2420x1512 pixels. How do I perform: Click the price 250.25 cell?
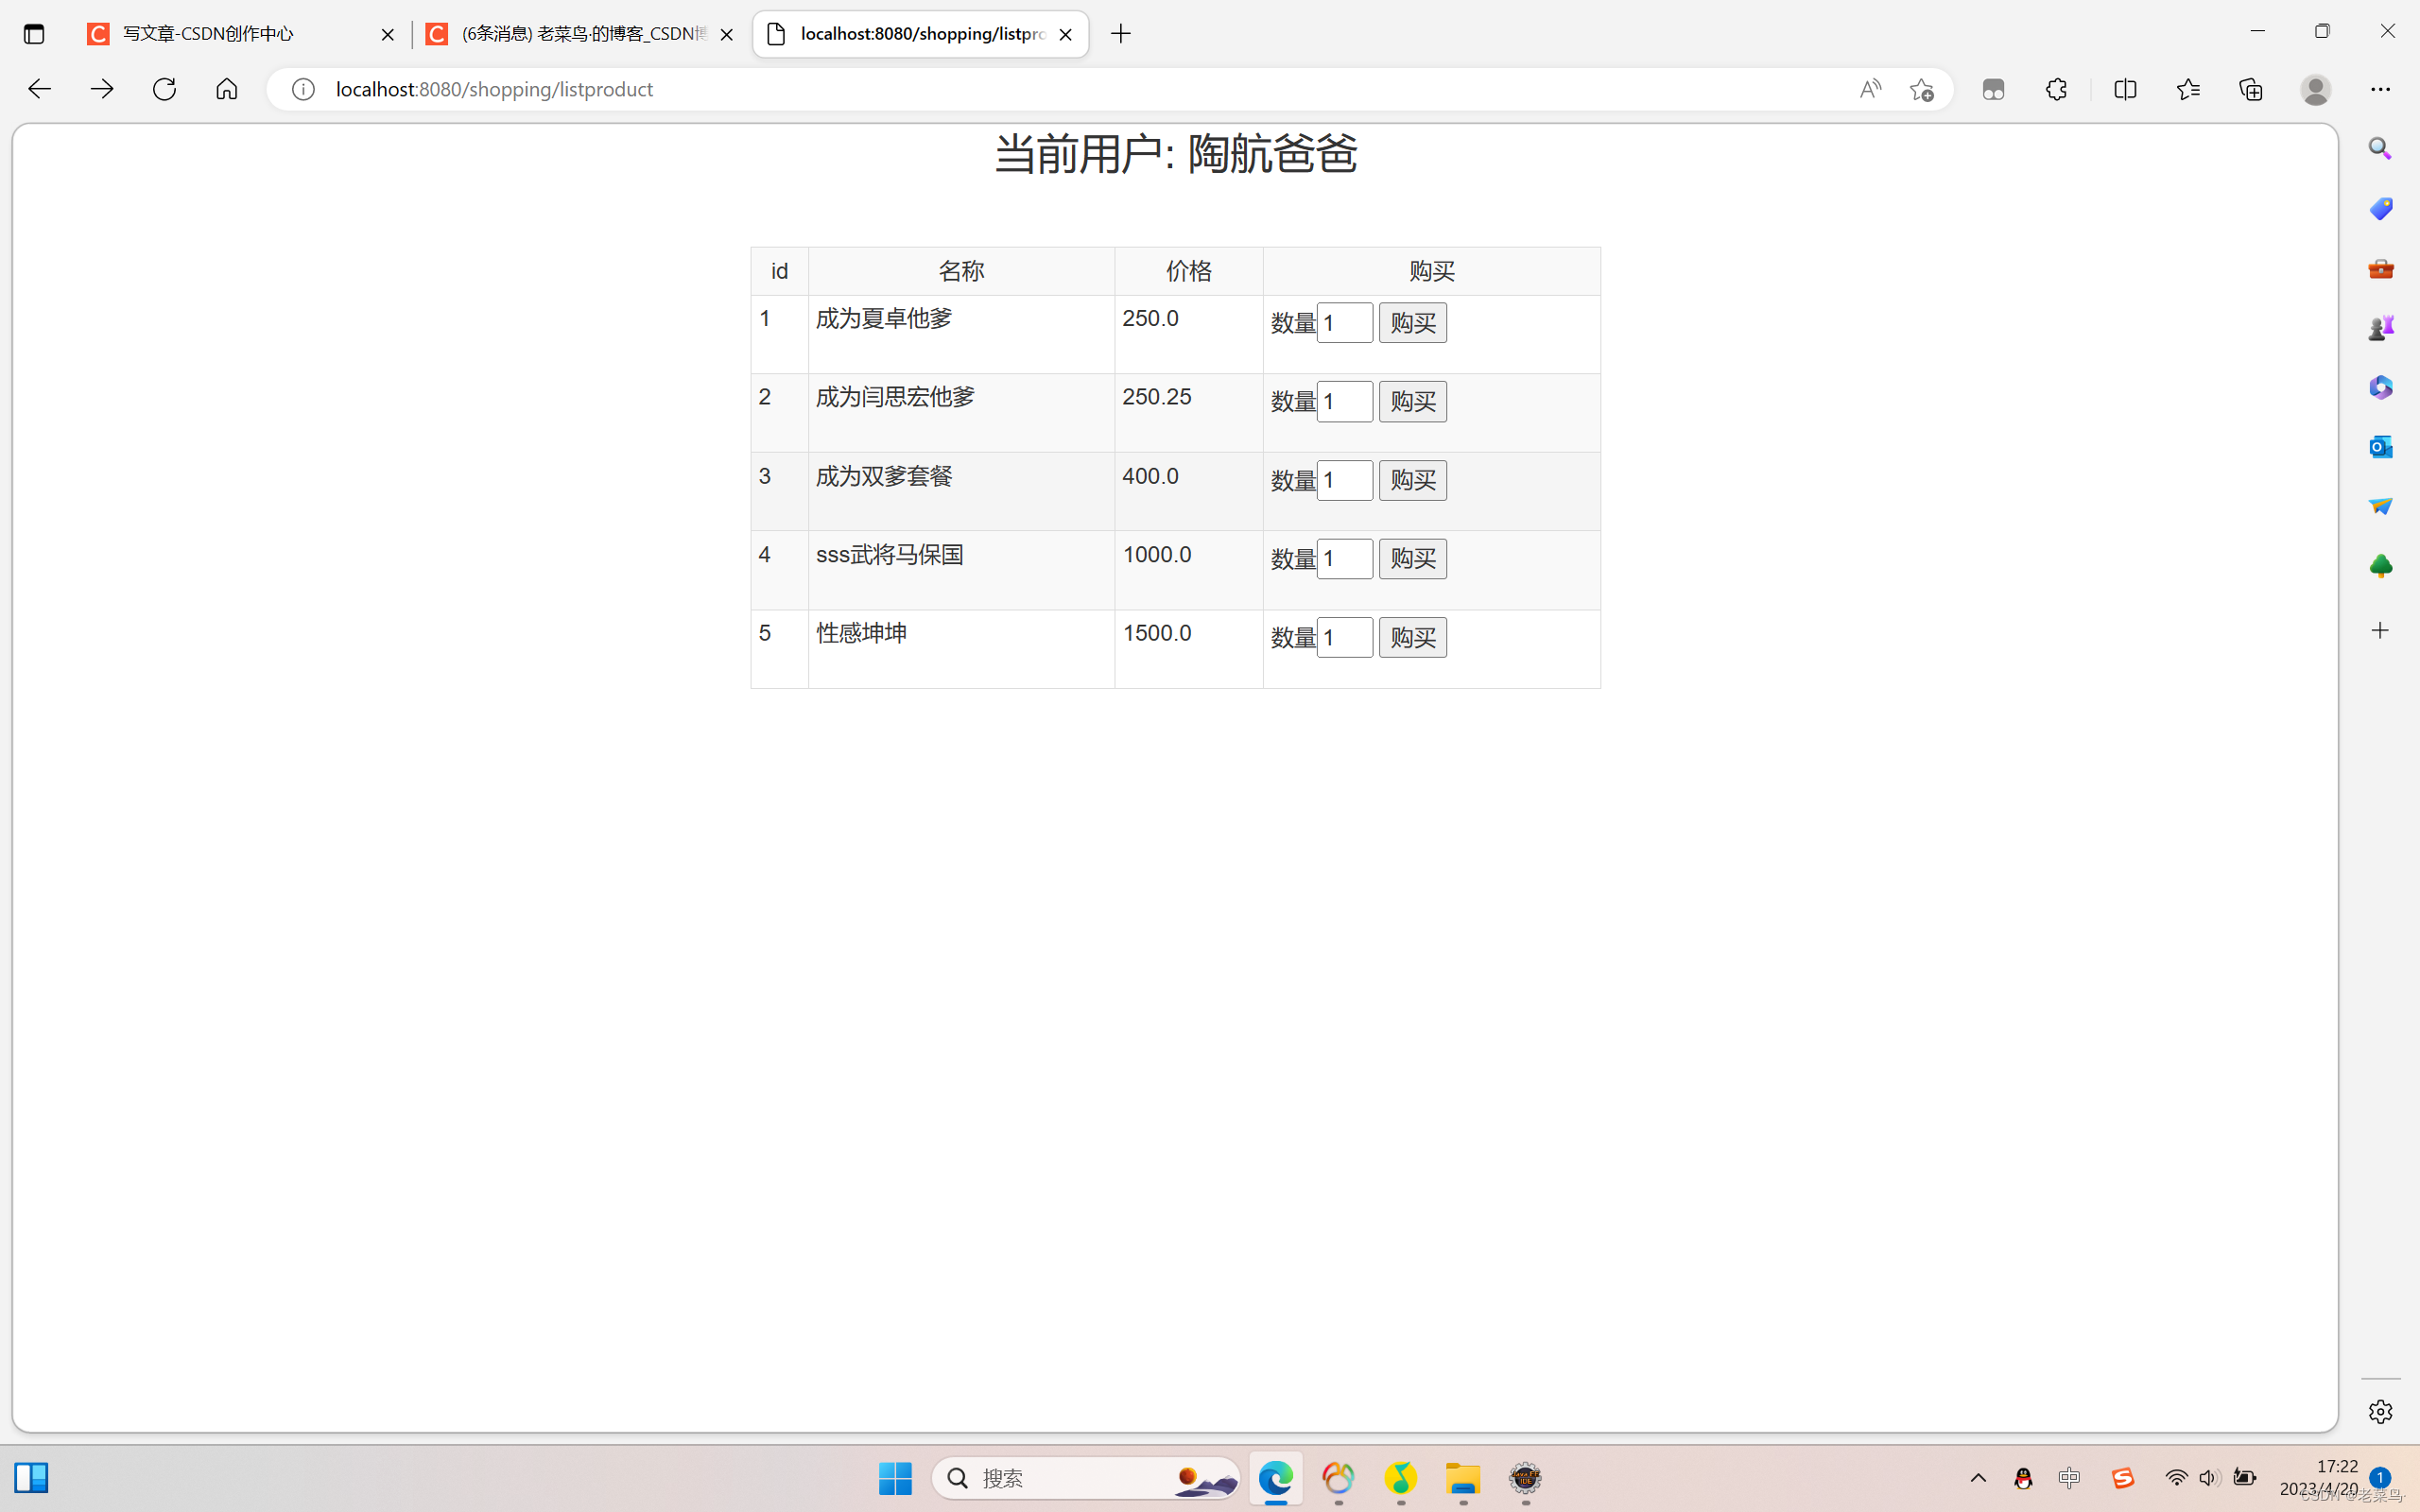point(1189,412)
